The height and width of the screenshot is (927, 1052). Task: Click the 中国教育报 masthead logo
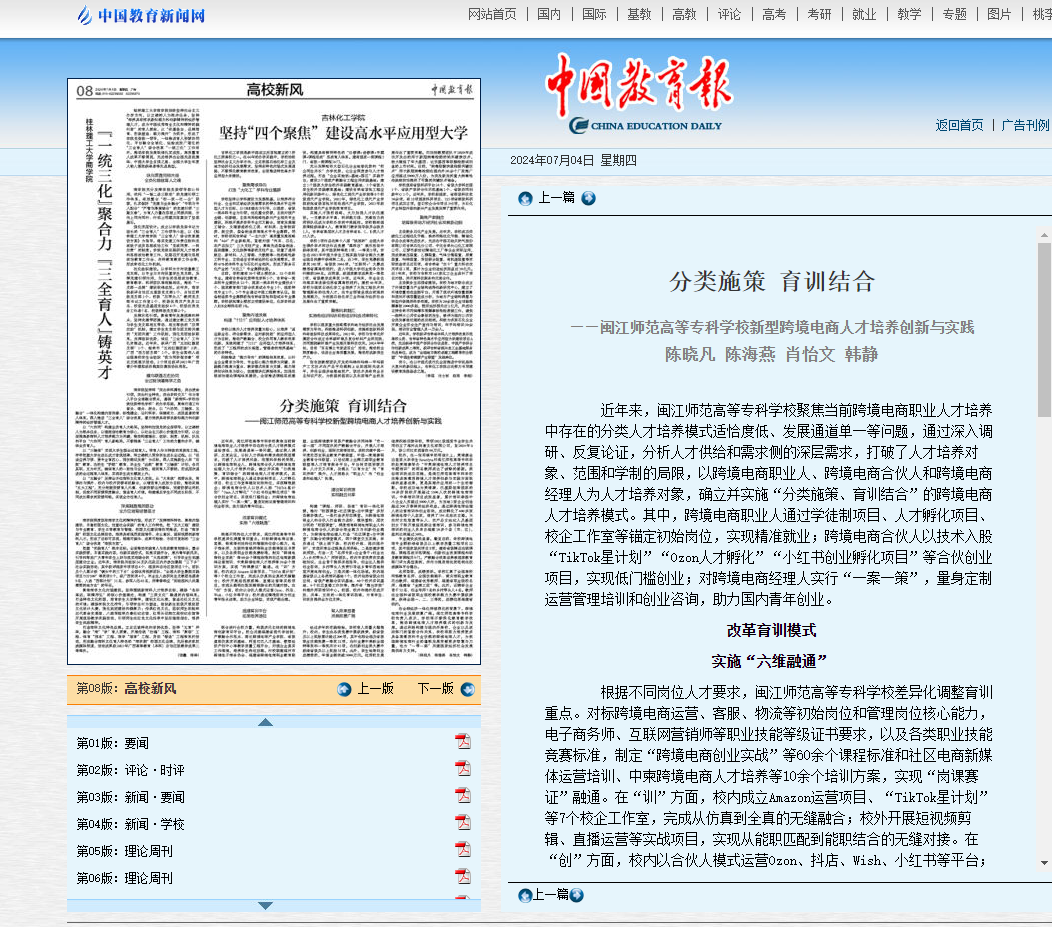tap(639, 94)
